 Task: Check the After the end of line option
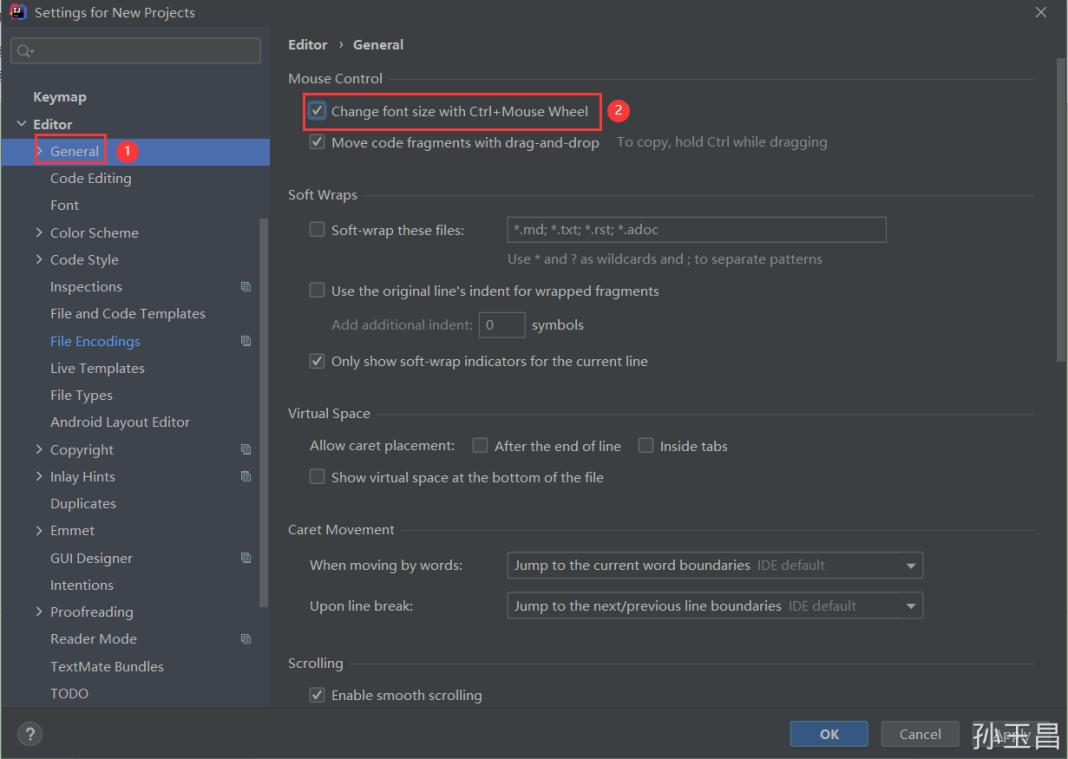[480, 445]
